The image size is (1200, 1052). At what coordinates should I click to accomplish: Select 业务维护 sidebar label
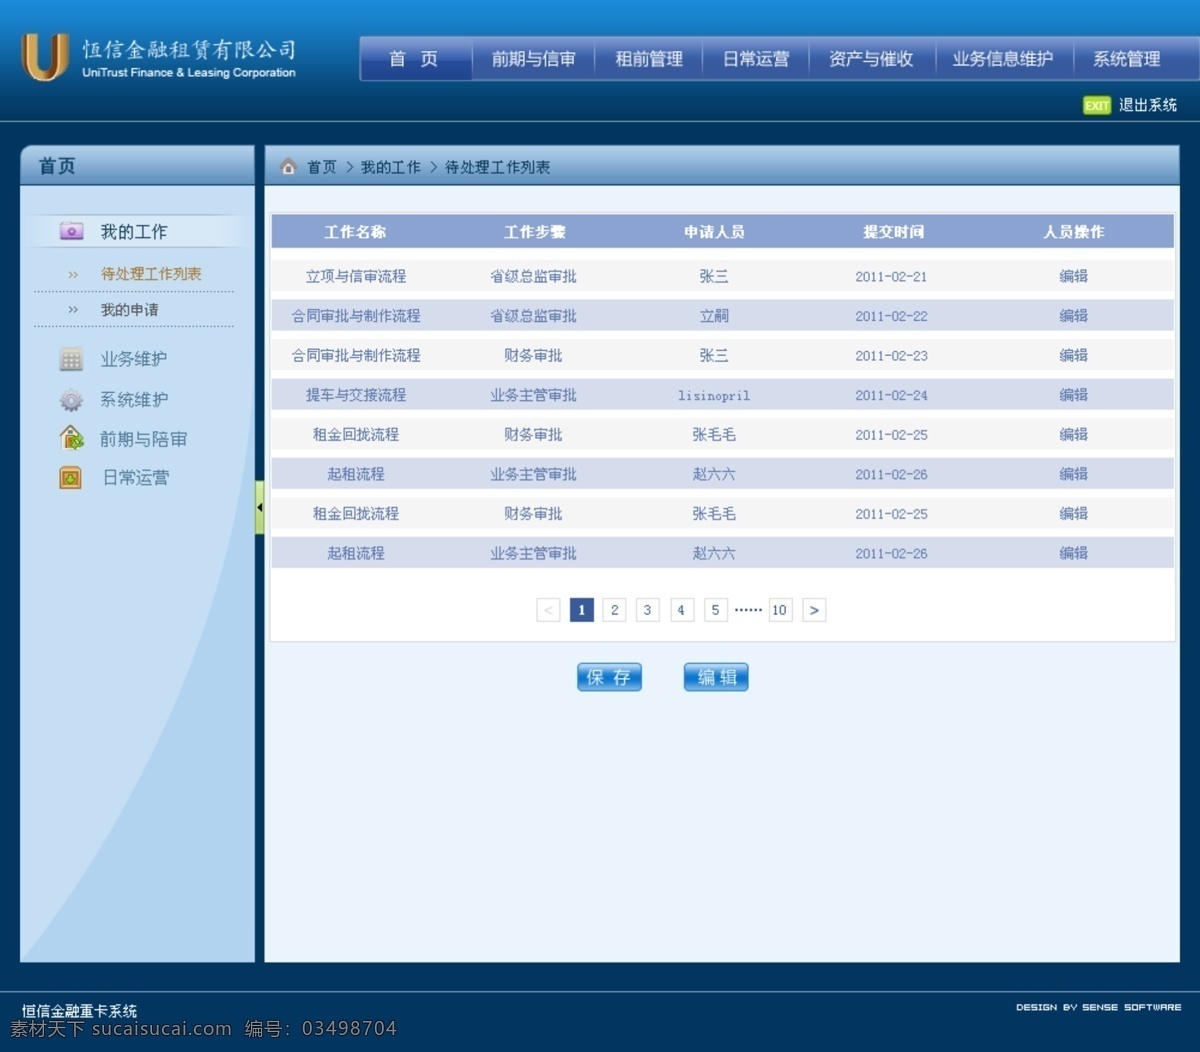pyautogui.click(x=134, y=359)
